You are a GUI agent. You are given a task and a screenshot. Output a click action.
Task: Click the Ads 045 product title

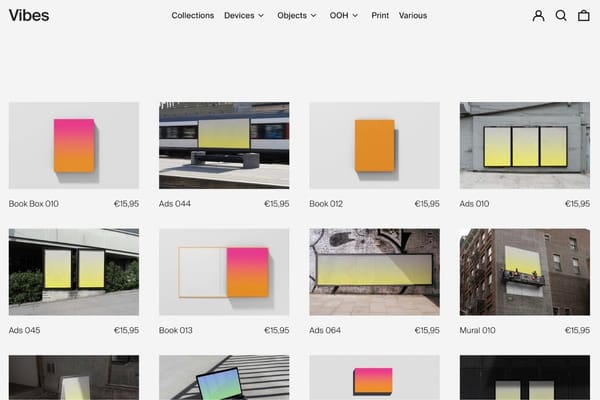coord(25,330)
